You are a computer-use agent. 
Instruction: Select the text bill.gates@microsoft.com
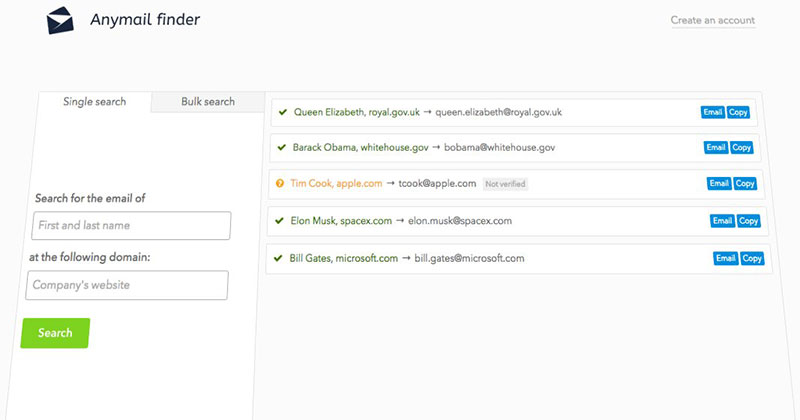(469, 258)
